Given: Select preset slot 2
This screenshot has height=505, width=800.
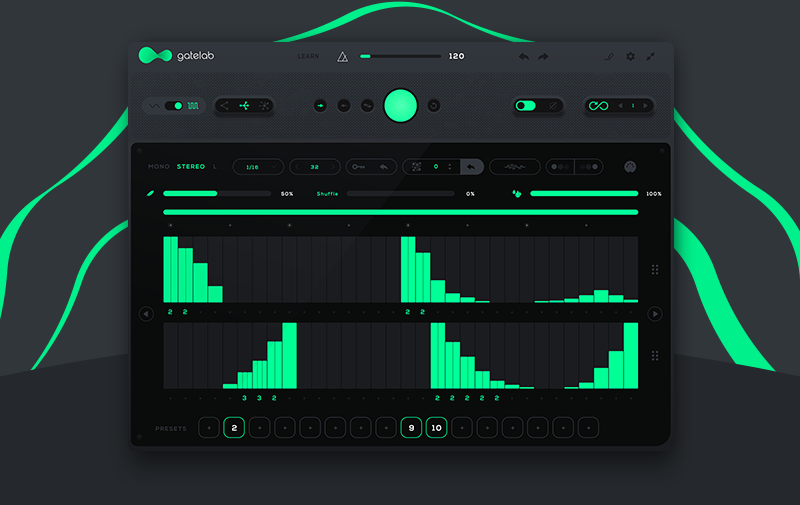Looking at the screenshot, I should pyautogui.click(x=234, y=428).
